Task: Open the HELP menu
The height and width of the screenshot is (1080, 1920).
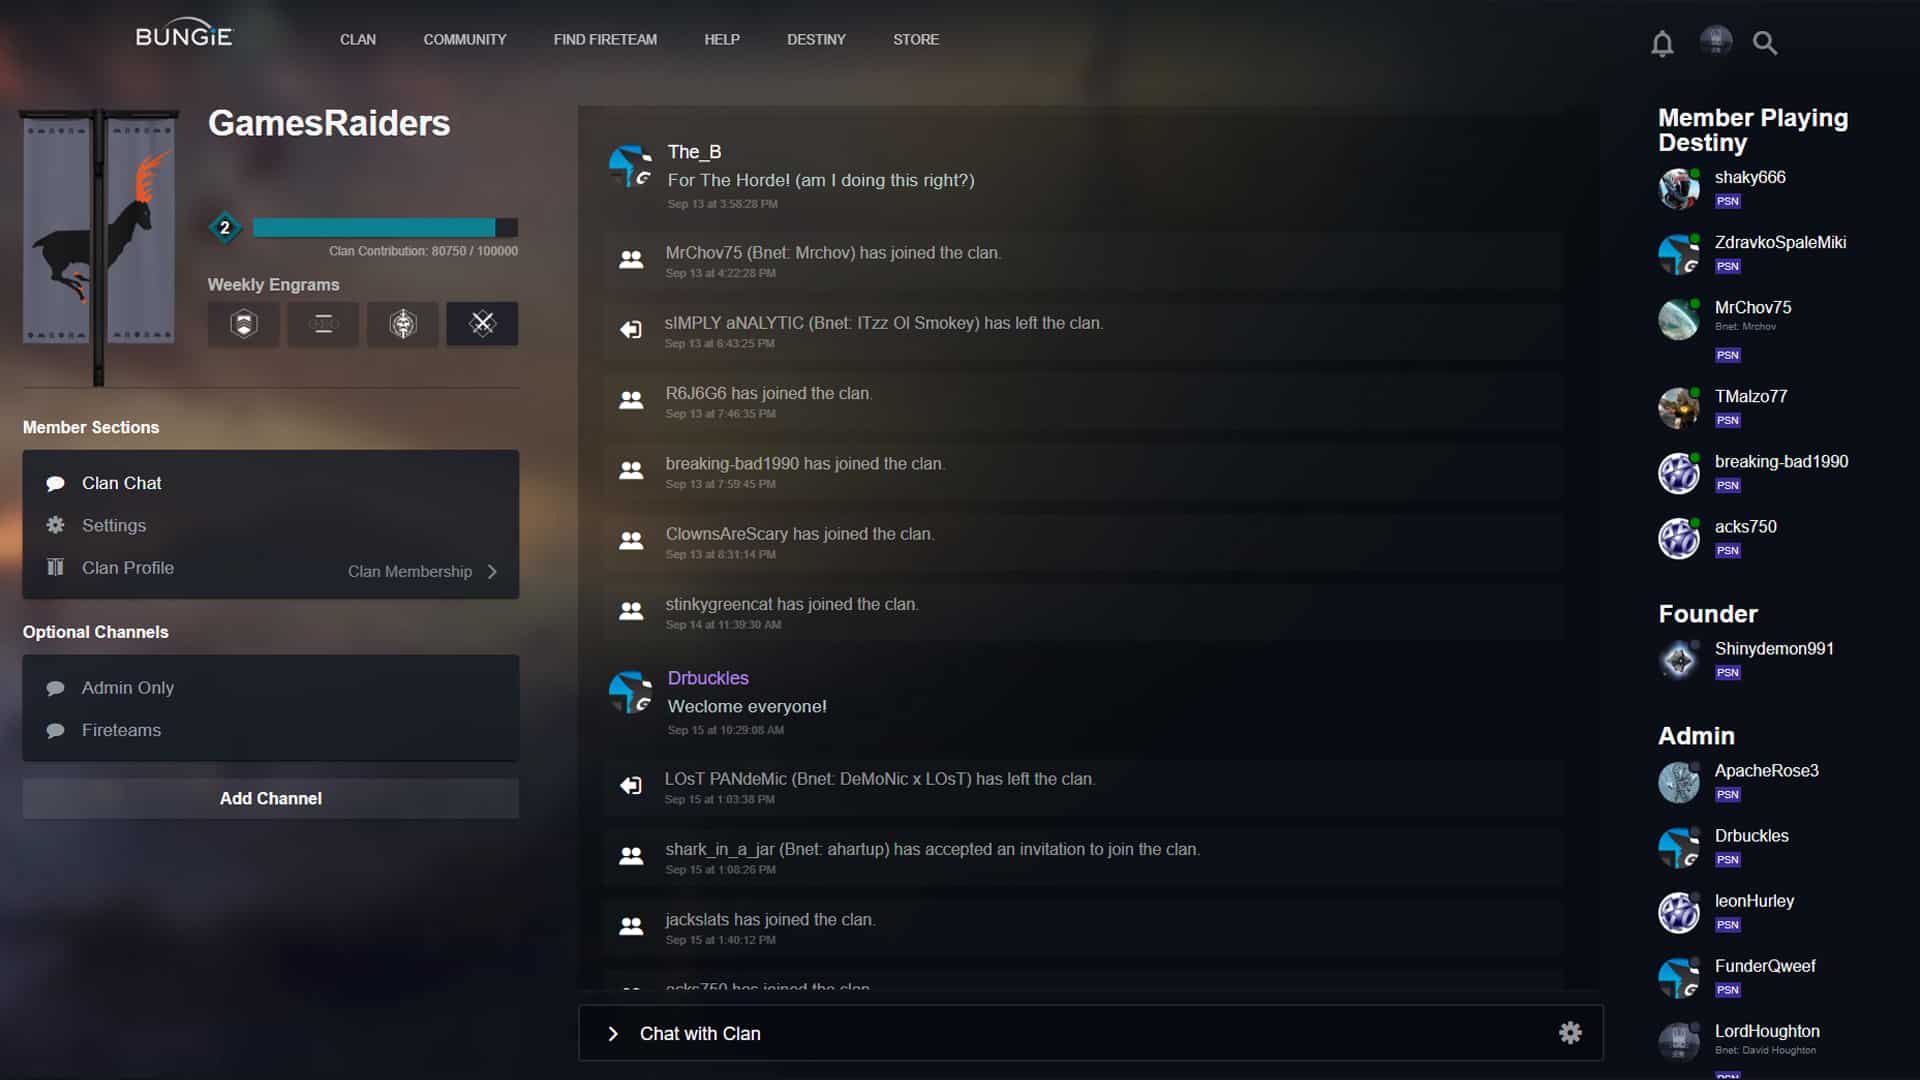Action: tap(722, 40)
